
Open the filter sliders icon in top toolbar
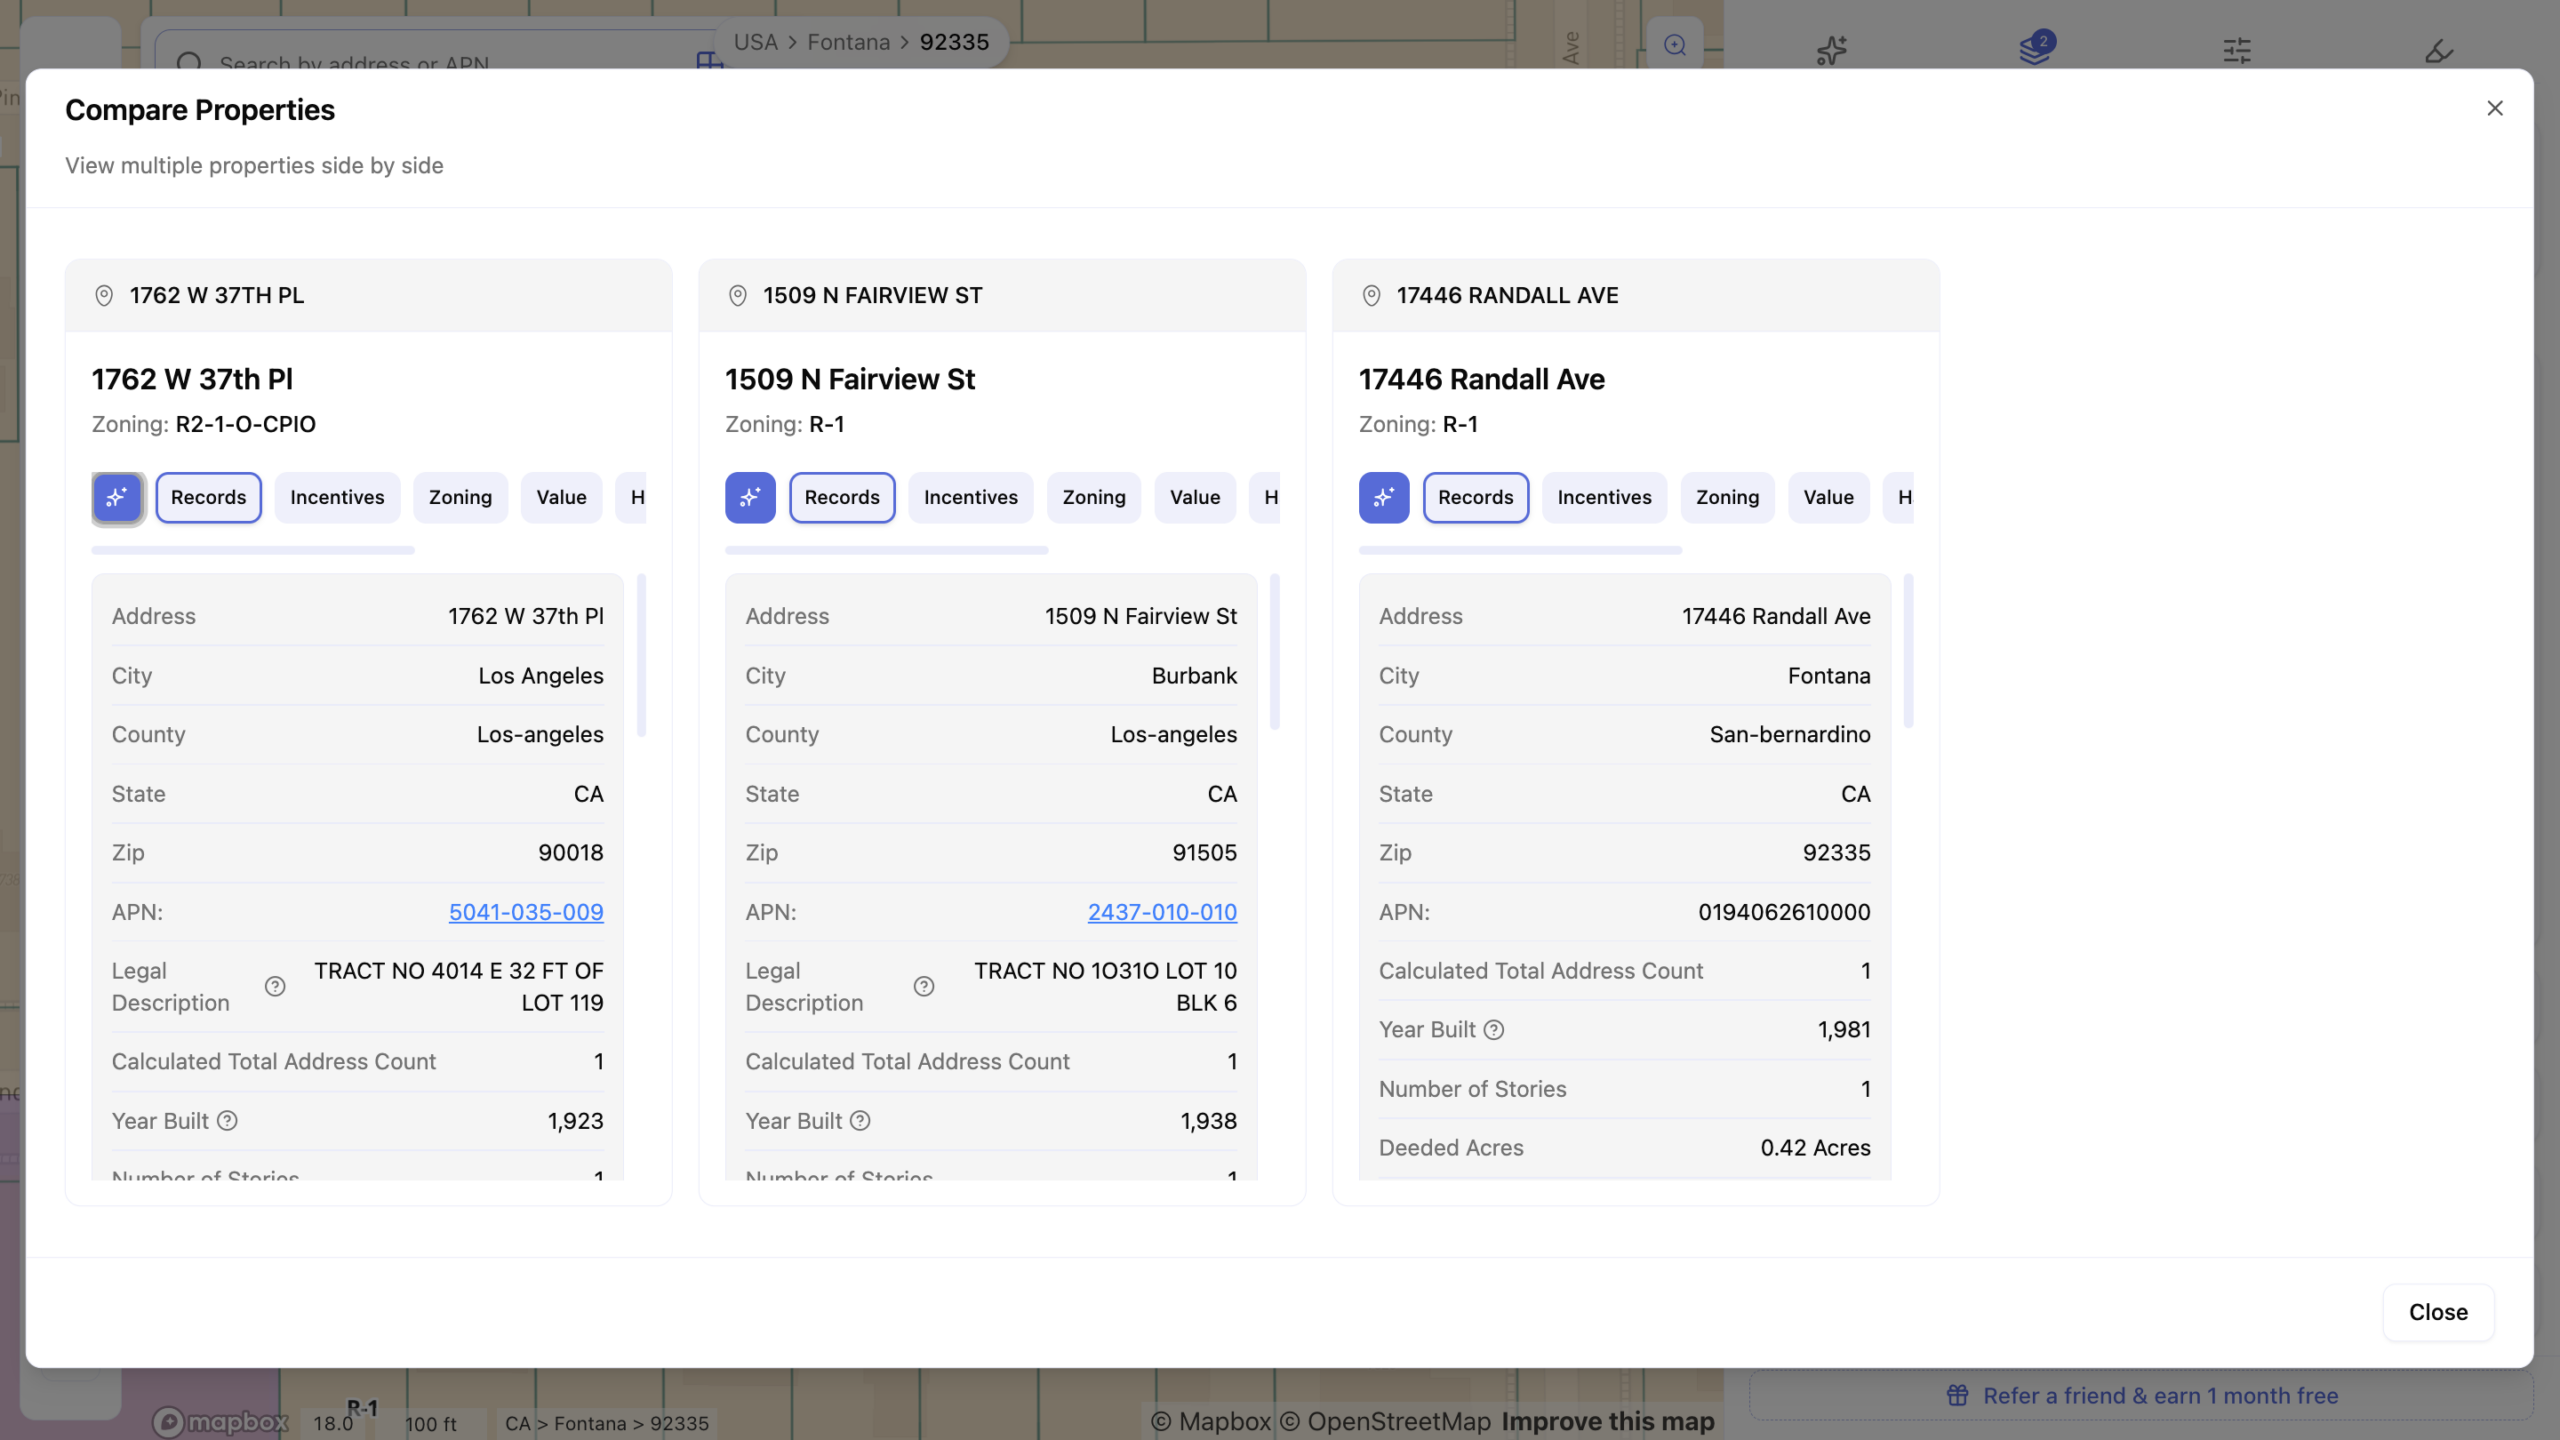2237,49
